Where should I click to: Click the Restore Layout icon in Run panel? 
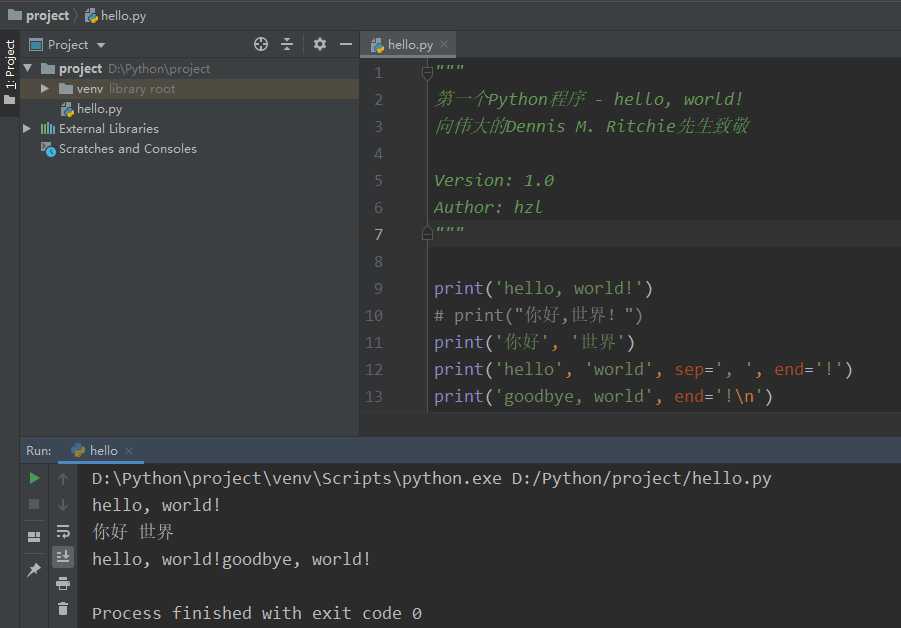point(34,537)
